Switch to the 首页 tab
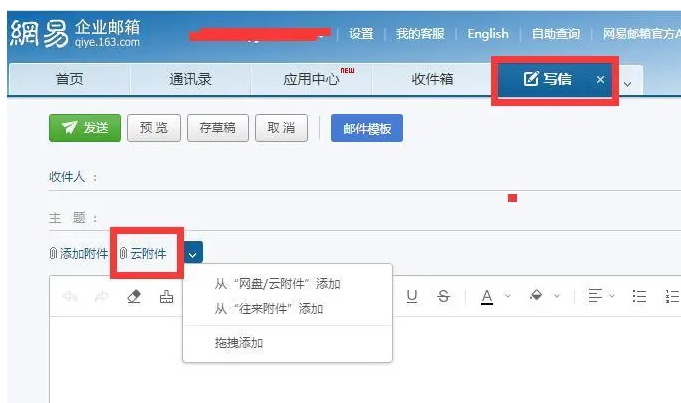 point(69,79)
